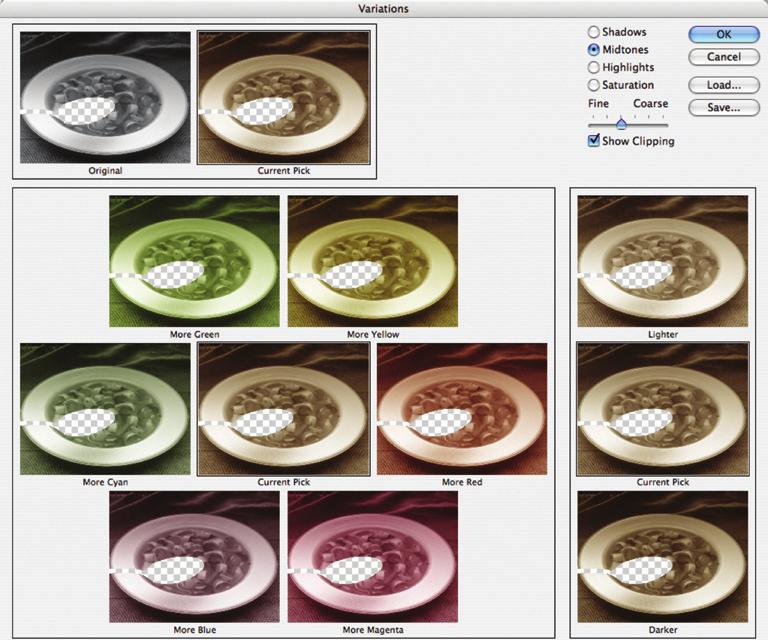Click the Lighter thumbnail
Viewport: 768px width, 640px height.
tap(663, 261)
